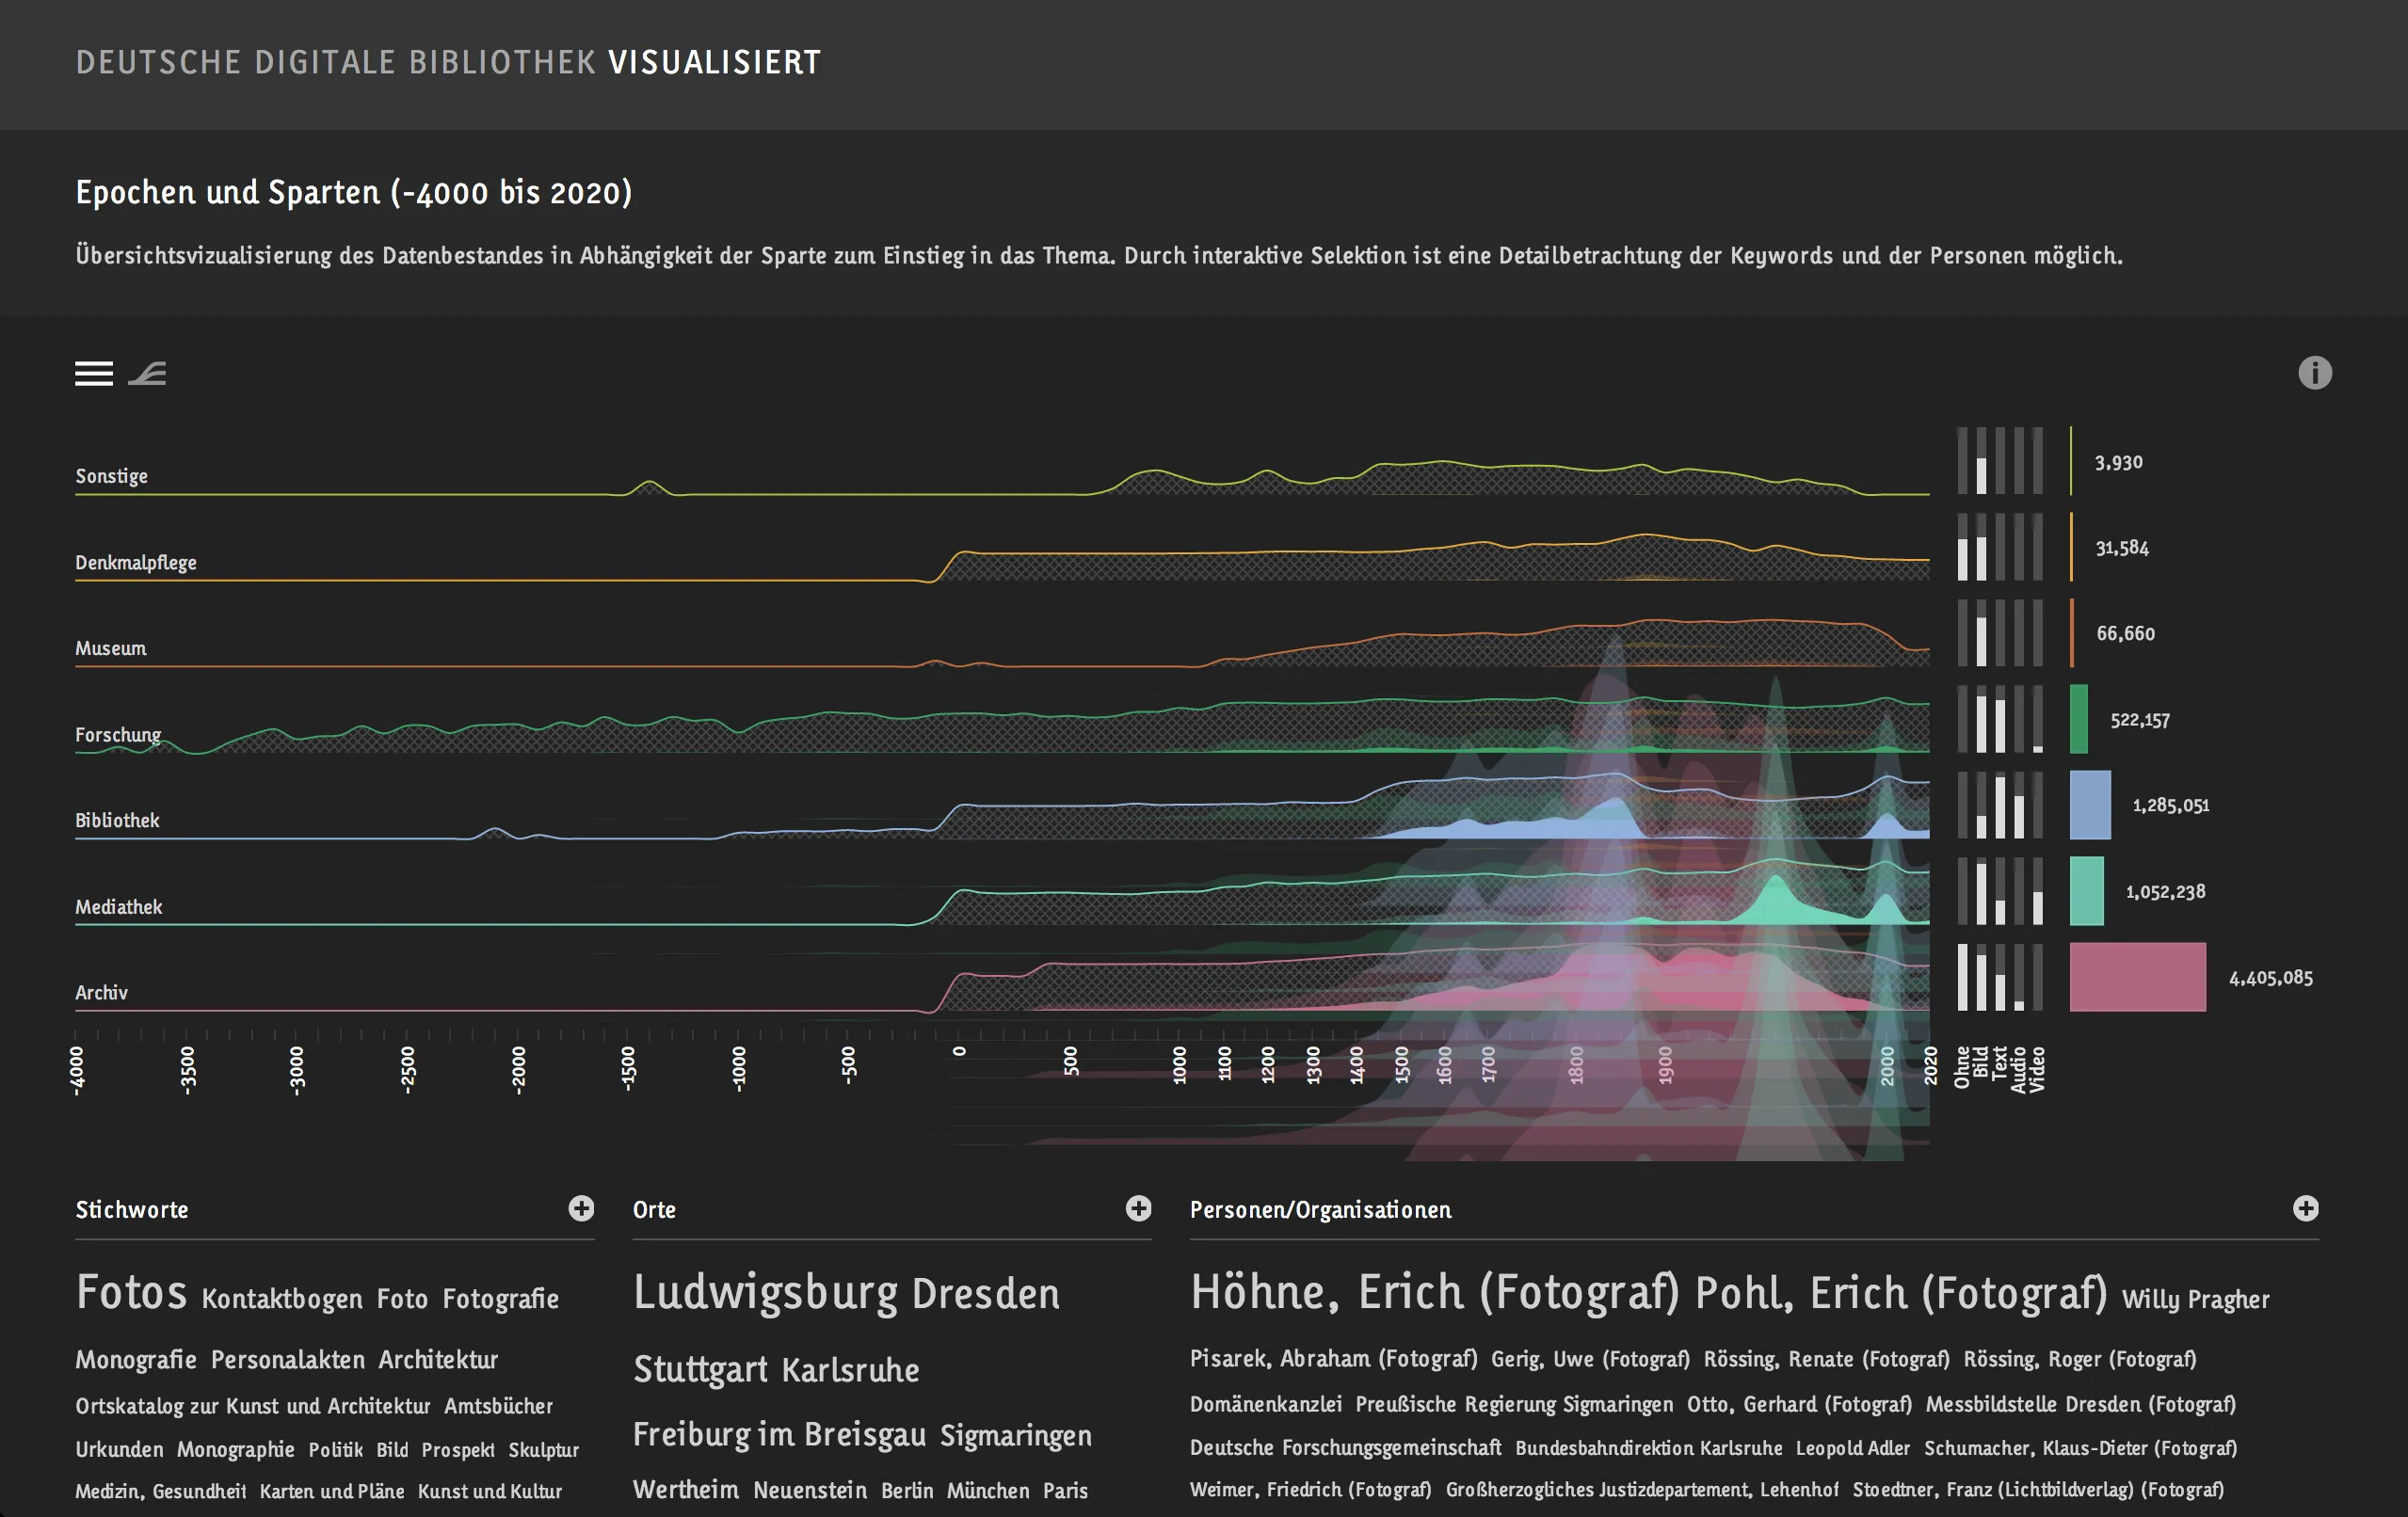This screenshot has width=2408, height=1517.
Task: Click the year 0 timeline marker
Action: (x=959, y=1051)
